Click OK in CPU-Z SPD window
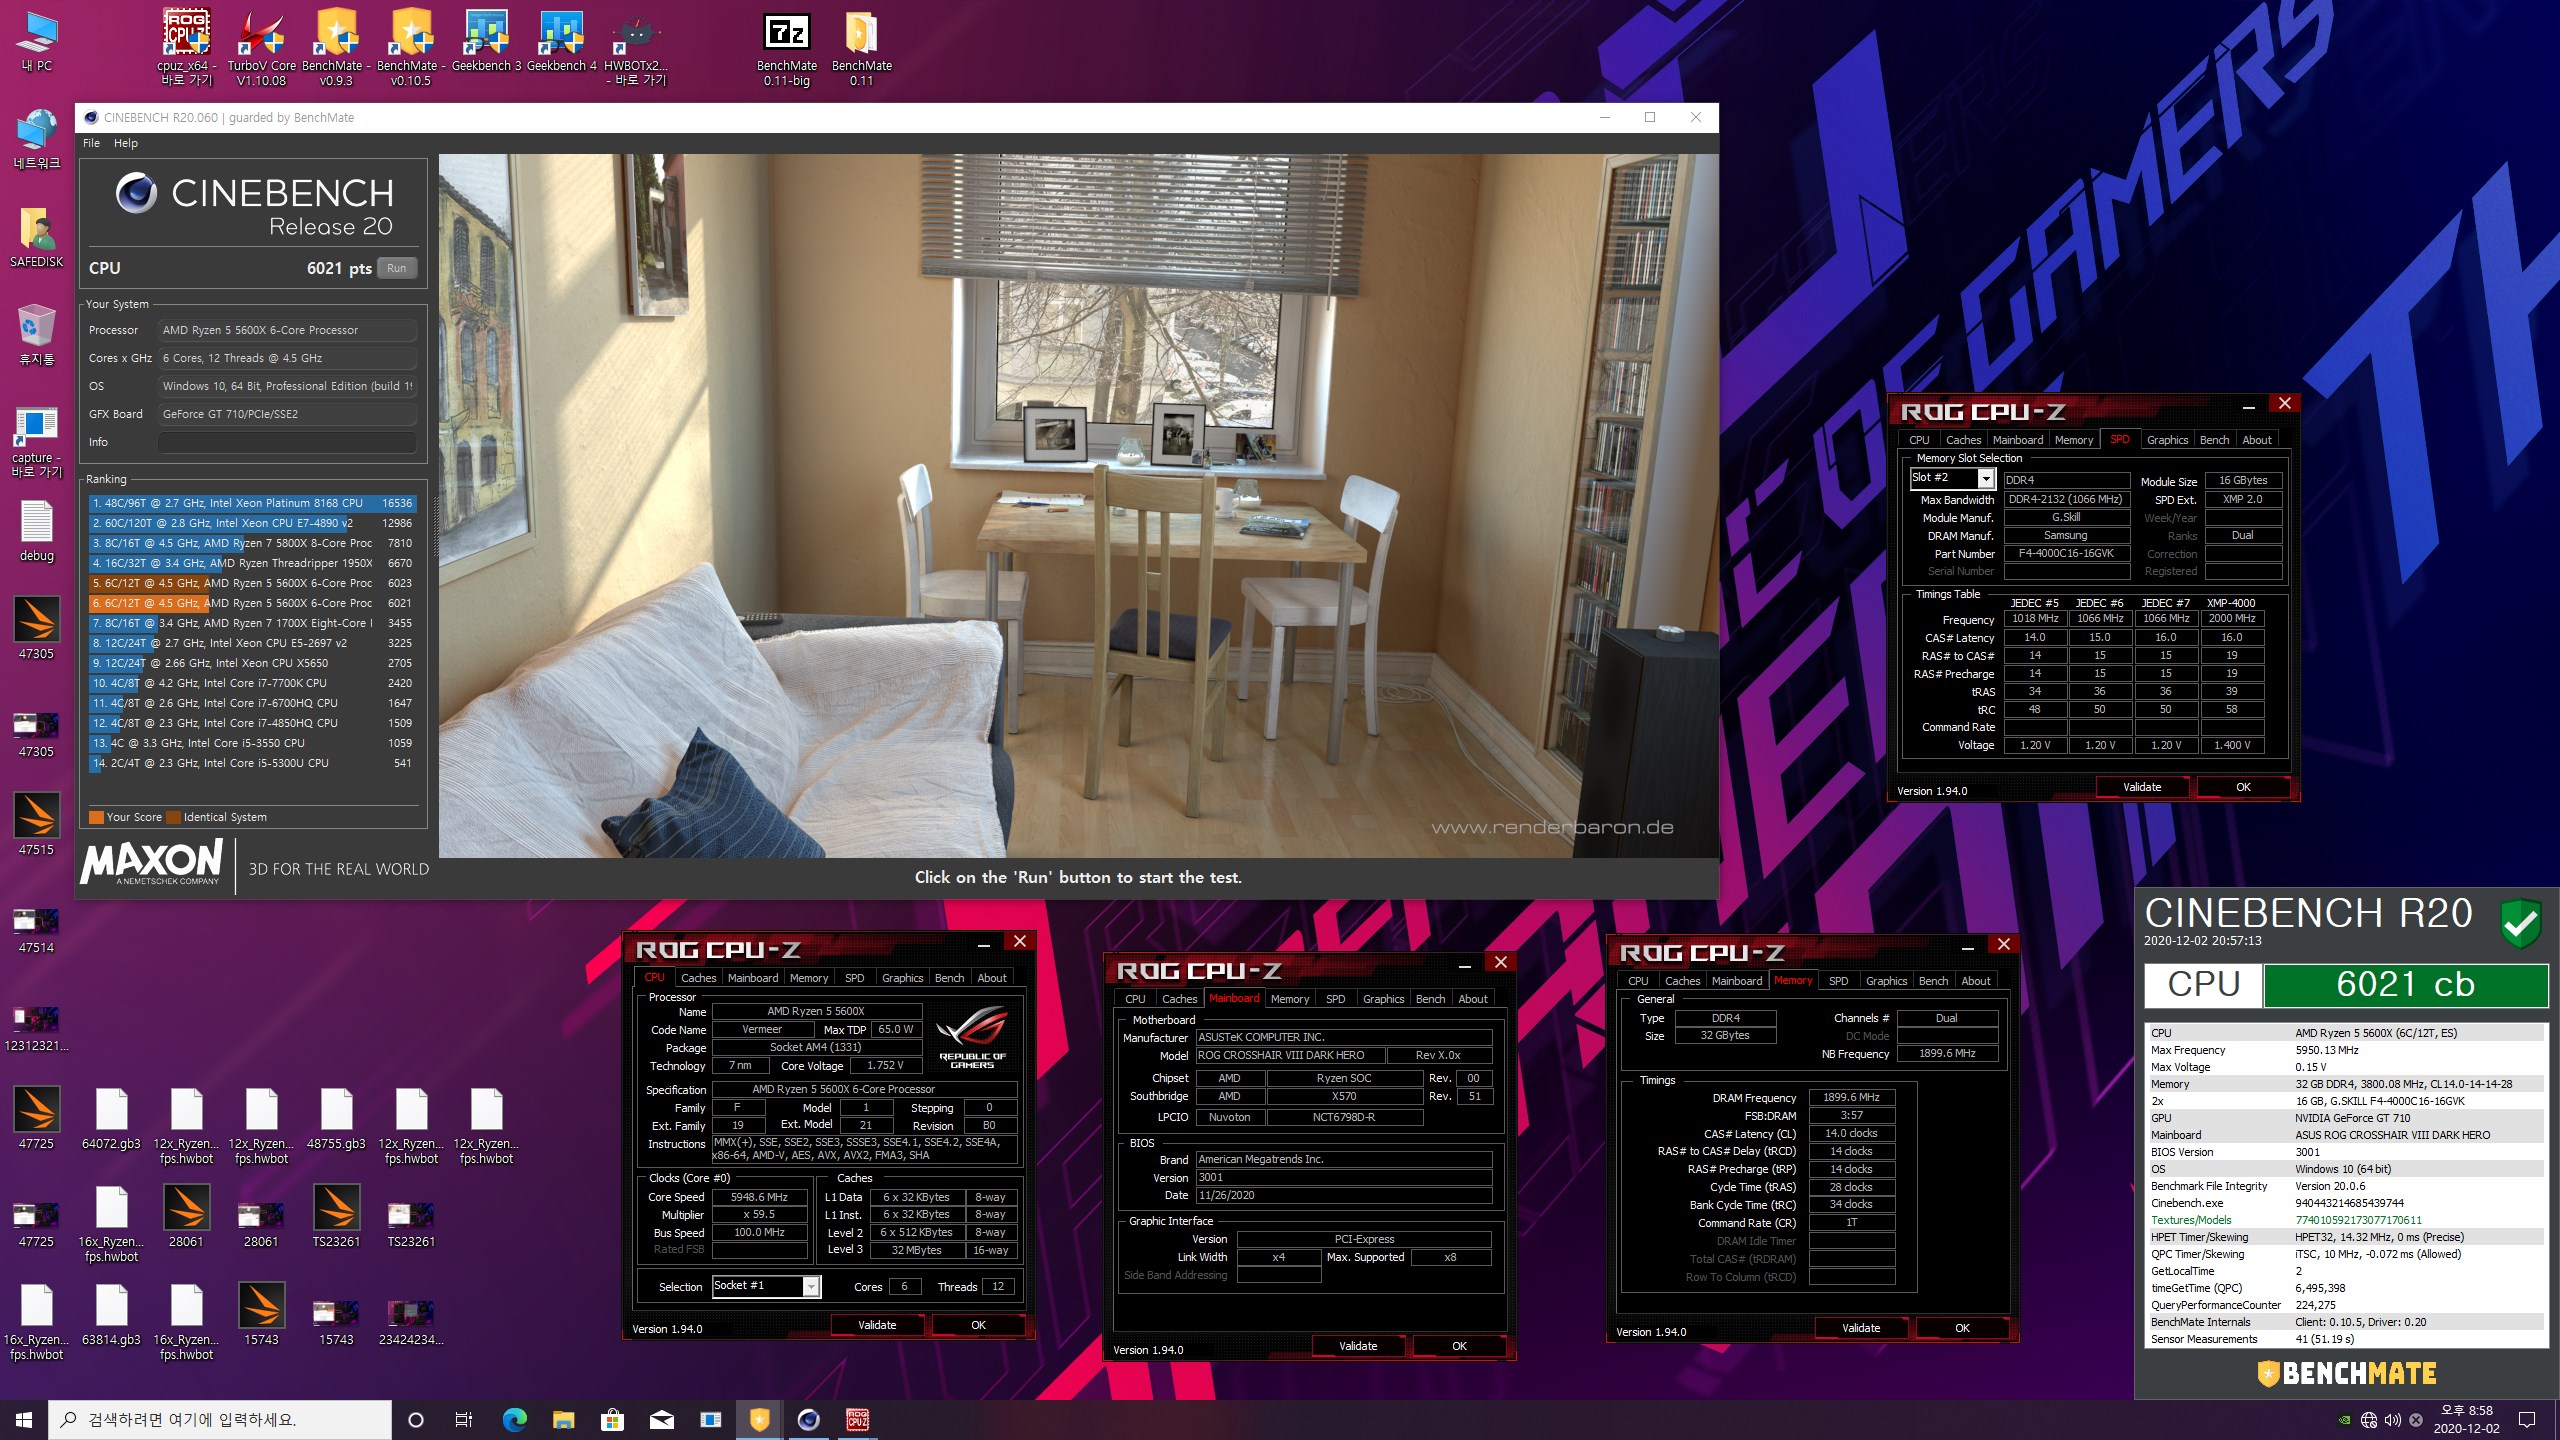This screenshot has width=2560, height=1440. pos(2243,787)
